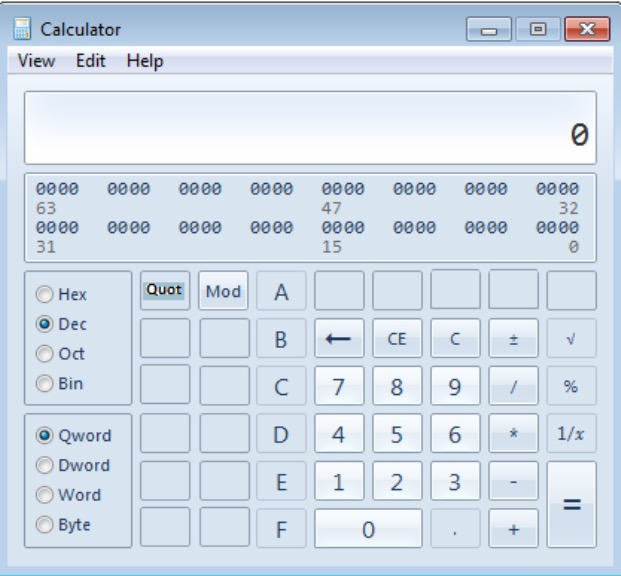Select the Dec number base
Image resolution: width=621 pixels, height=576 pixels.
point(61,324)
